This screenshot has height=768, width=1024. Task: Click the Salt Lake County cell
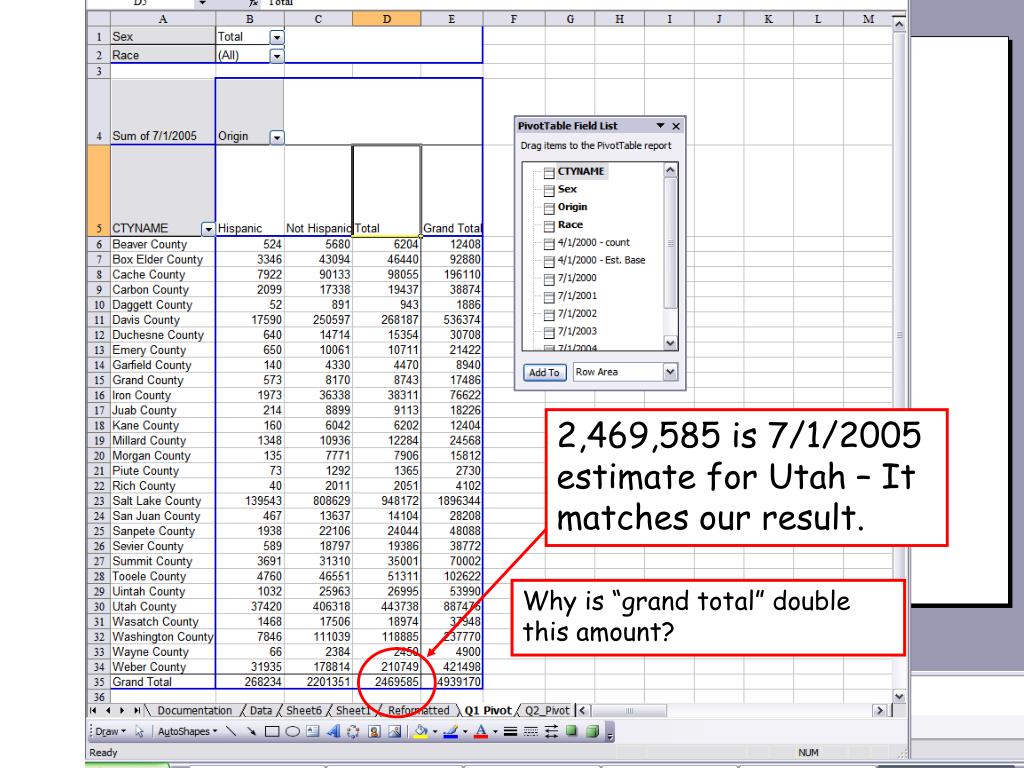163,501
